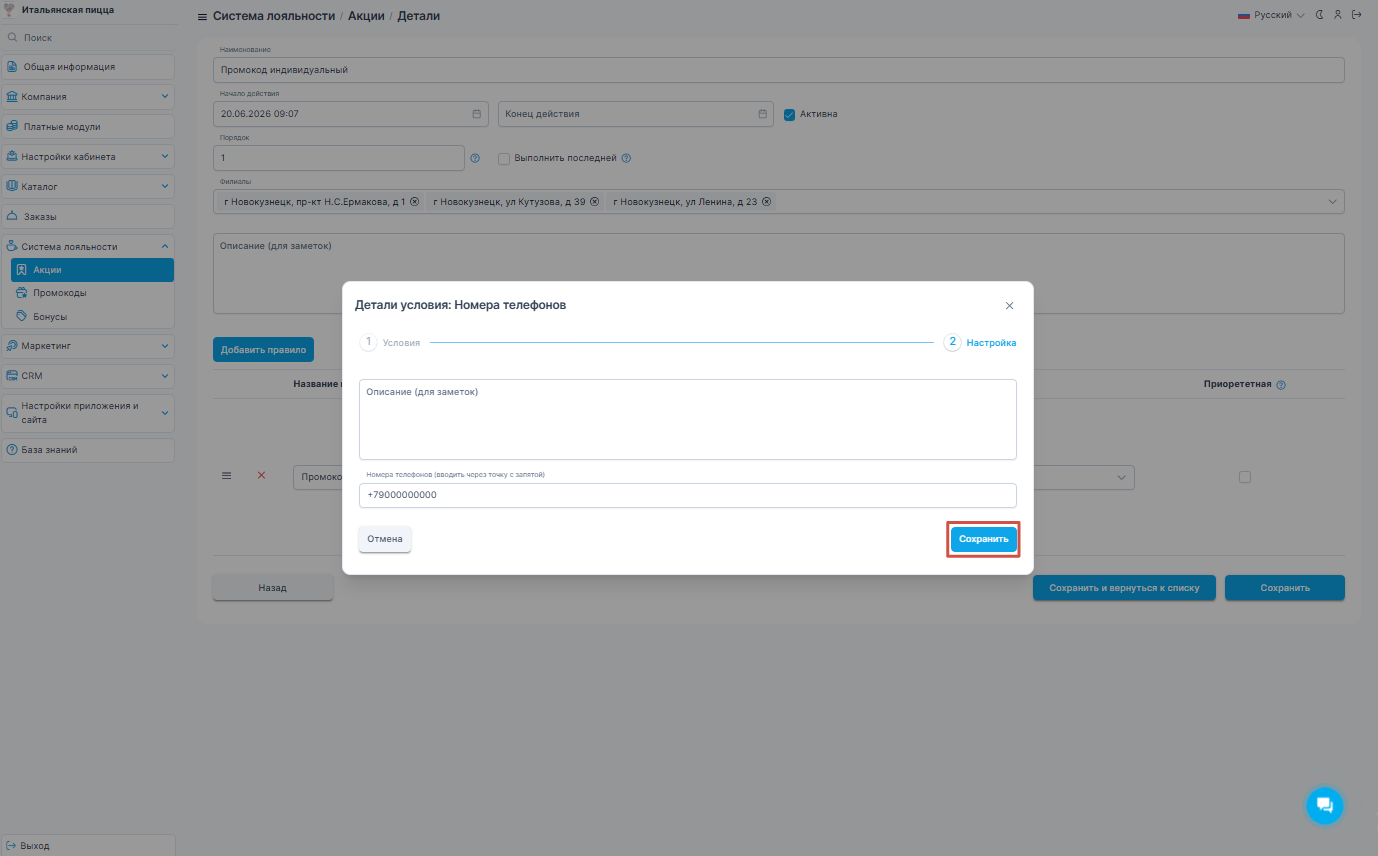Open Бонусы submenu item
The height and width of the screenshot is (856, 1378).
pyautogui.click(x=92, y=317)
